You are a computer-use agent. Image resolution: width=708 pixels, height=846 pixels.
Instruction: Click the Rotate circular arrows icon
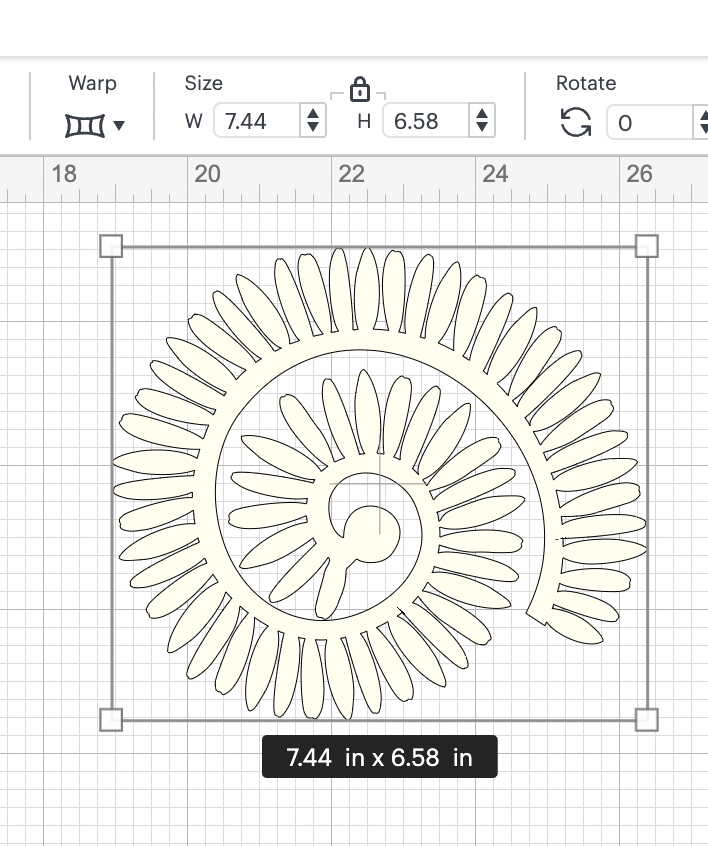click(575, 123)
